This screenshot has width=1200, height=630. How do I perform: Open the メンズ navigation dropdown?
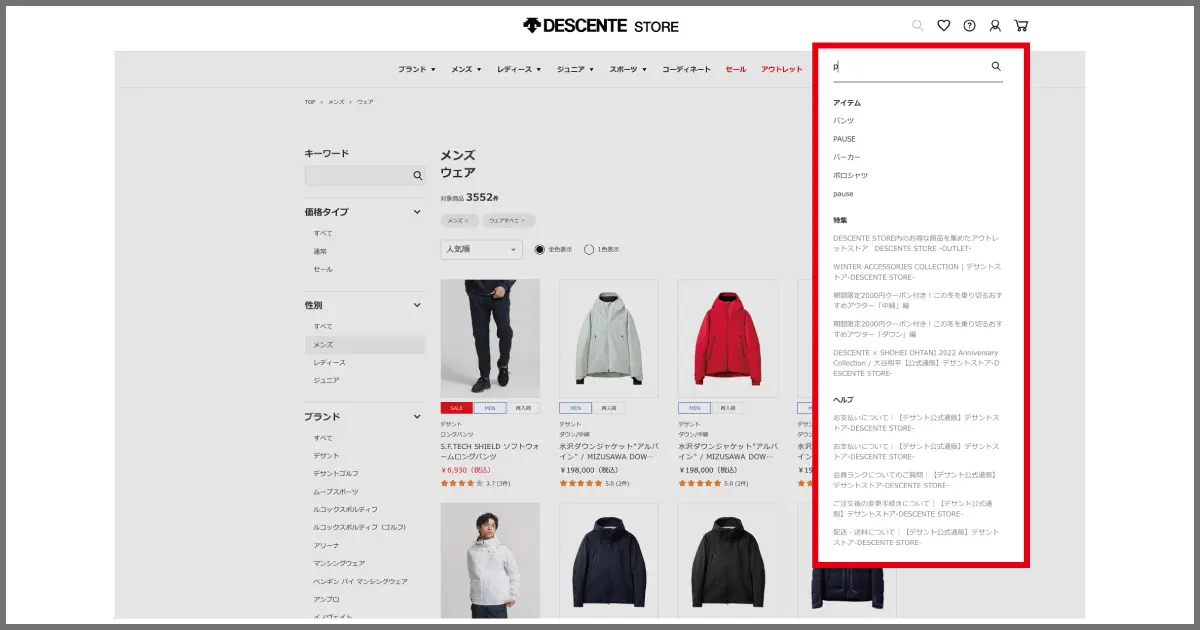tap(466, 69)
